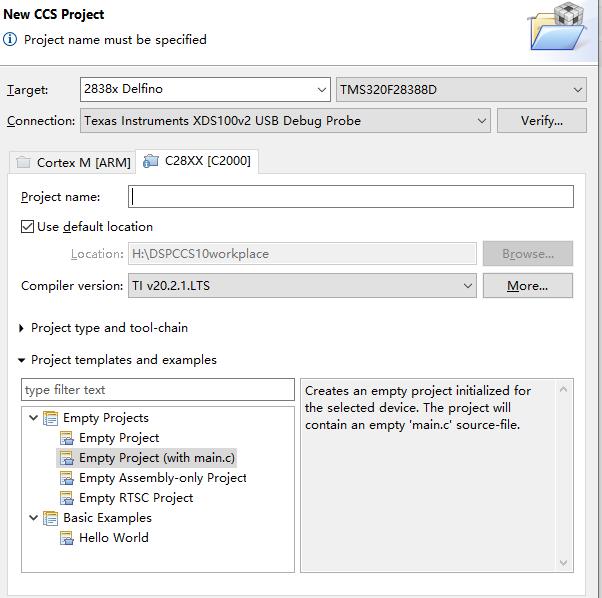The width and height of the screenshot is (602, 598).
Task: Click the Empty Project template icon
Action: coord(67,438)
